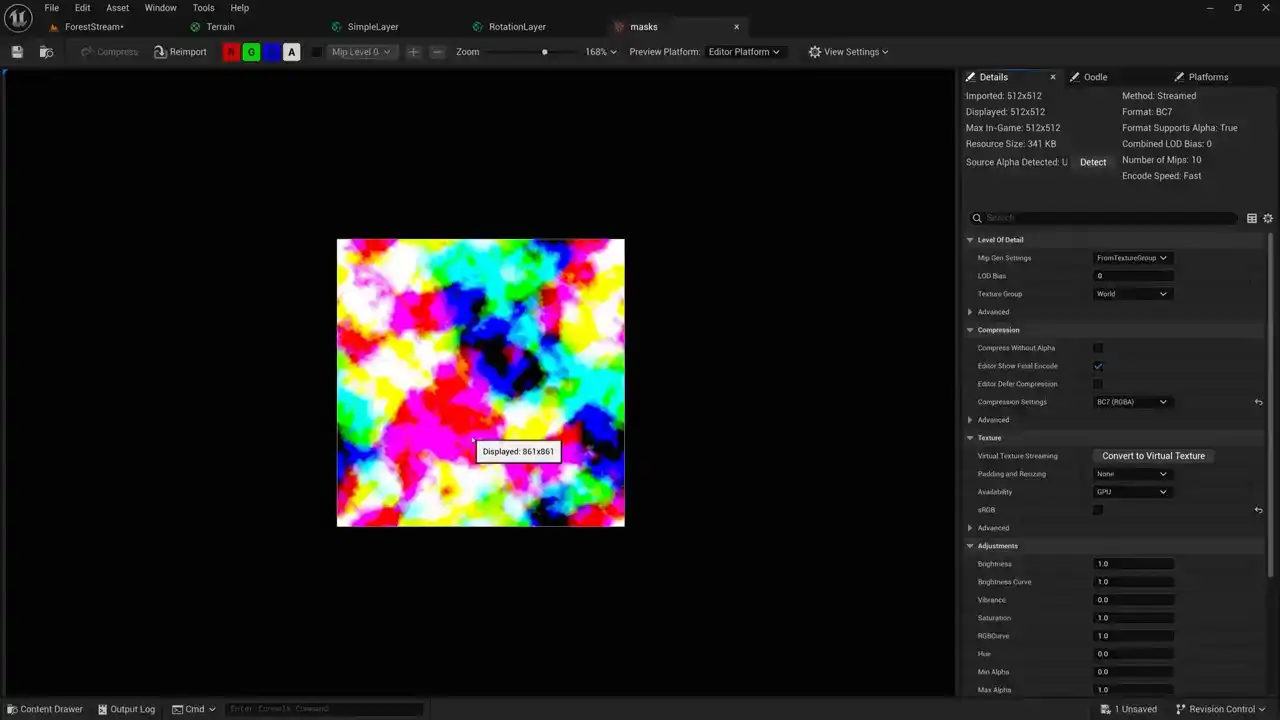Viewport: 1280px width, 720px height.
Task: Click the Convert to Virtual Texture button
Action: pyautogui.click(x=1153, y=456)
